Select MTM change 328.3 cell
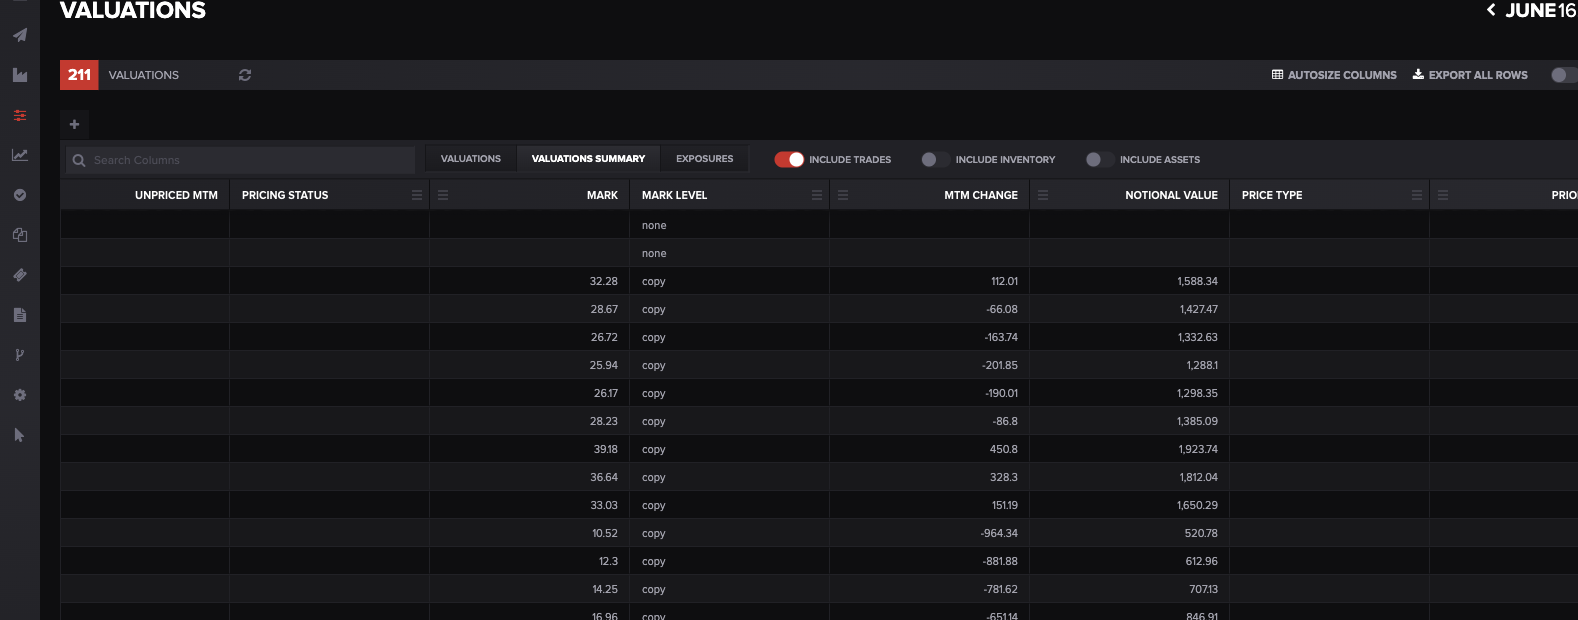The image size is (1578, 620). [929, 477]
